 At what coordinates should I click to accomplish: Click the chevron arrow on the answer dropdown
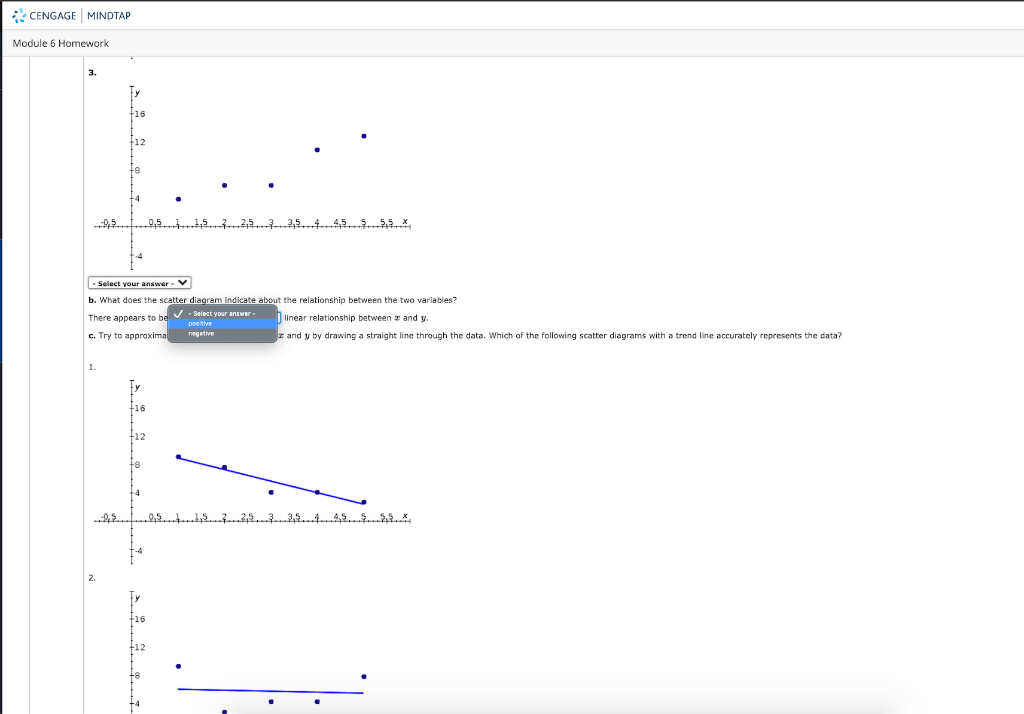click(x=181, y=282)
